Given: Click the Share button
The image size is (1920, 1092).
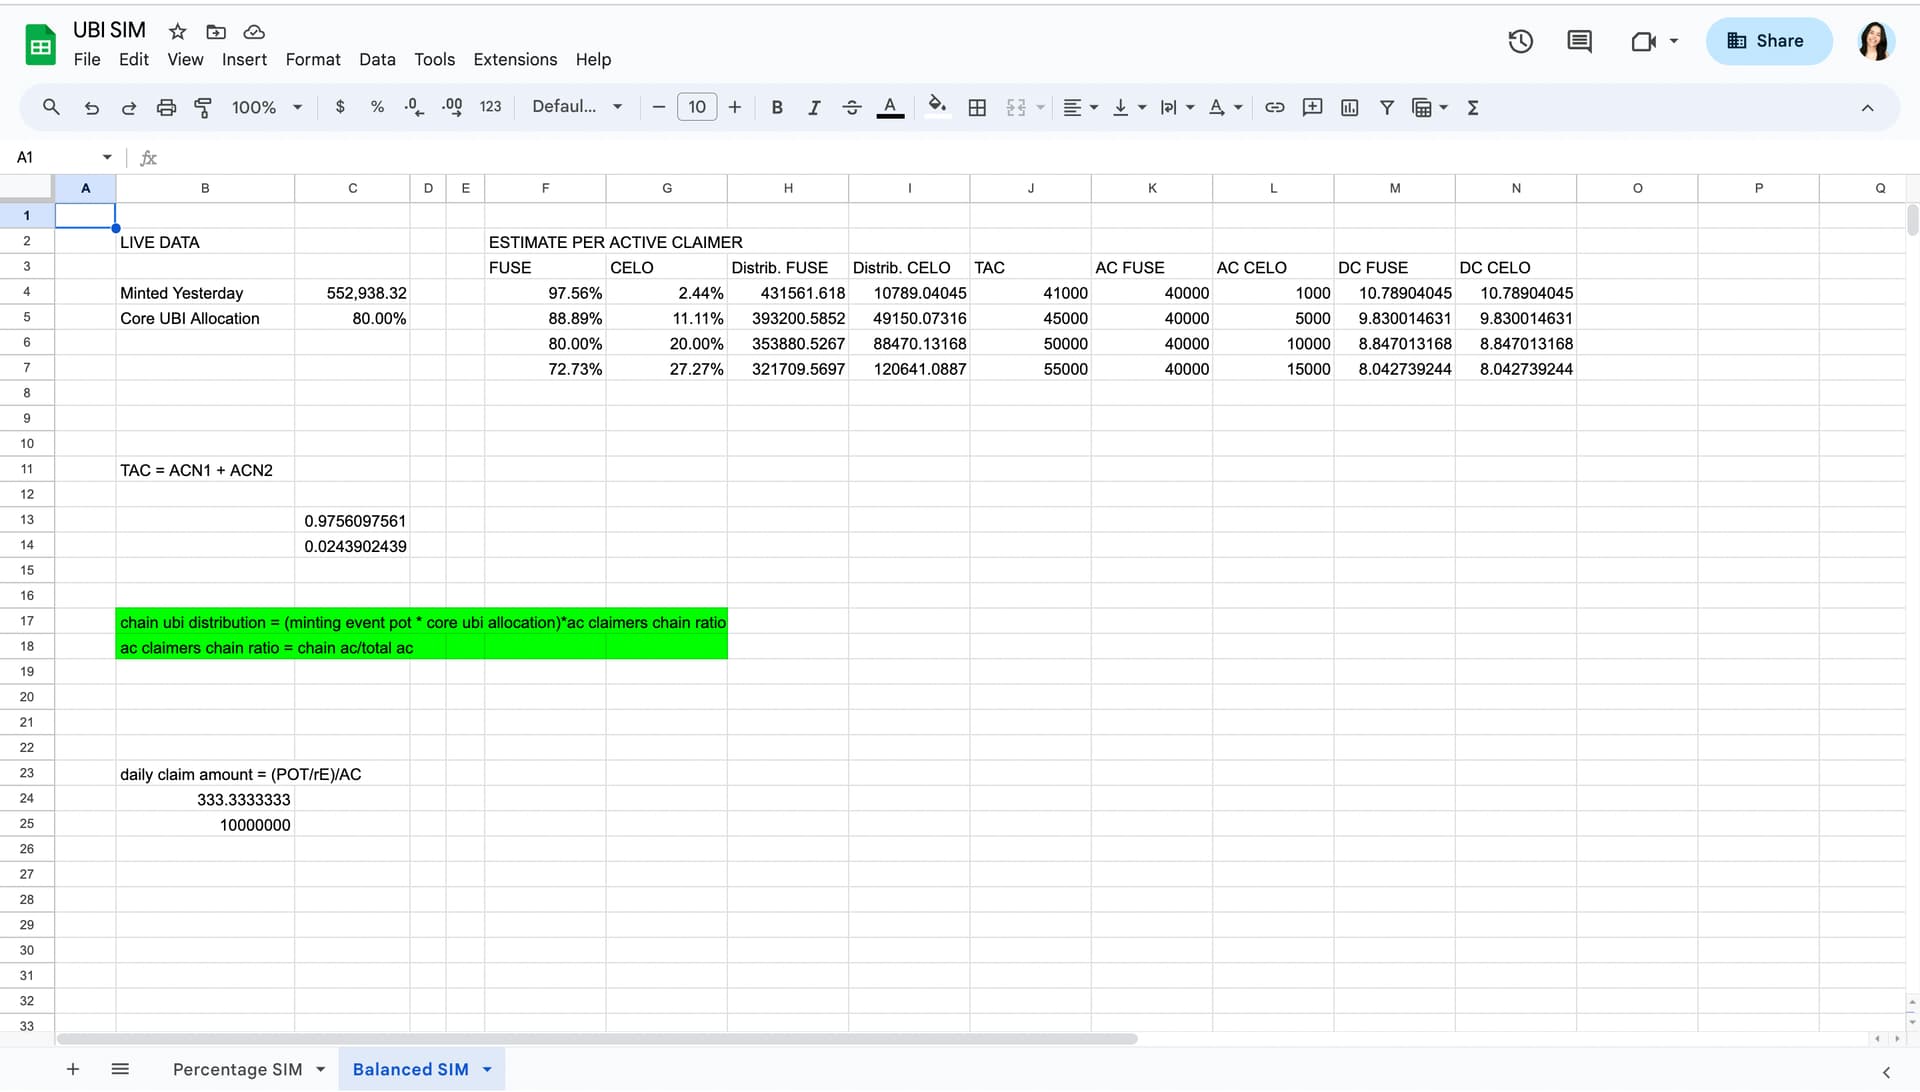Looking at the screenshot, I should pyautogui.click(x=1768, y=41).
